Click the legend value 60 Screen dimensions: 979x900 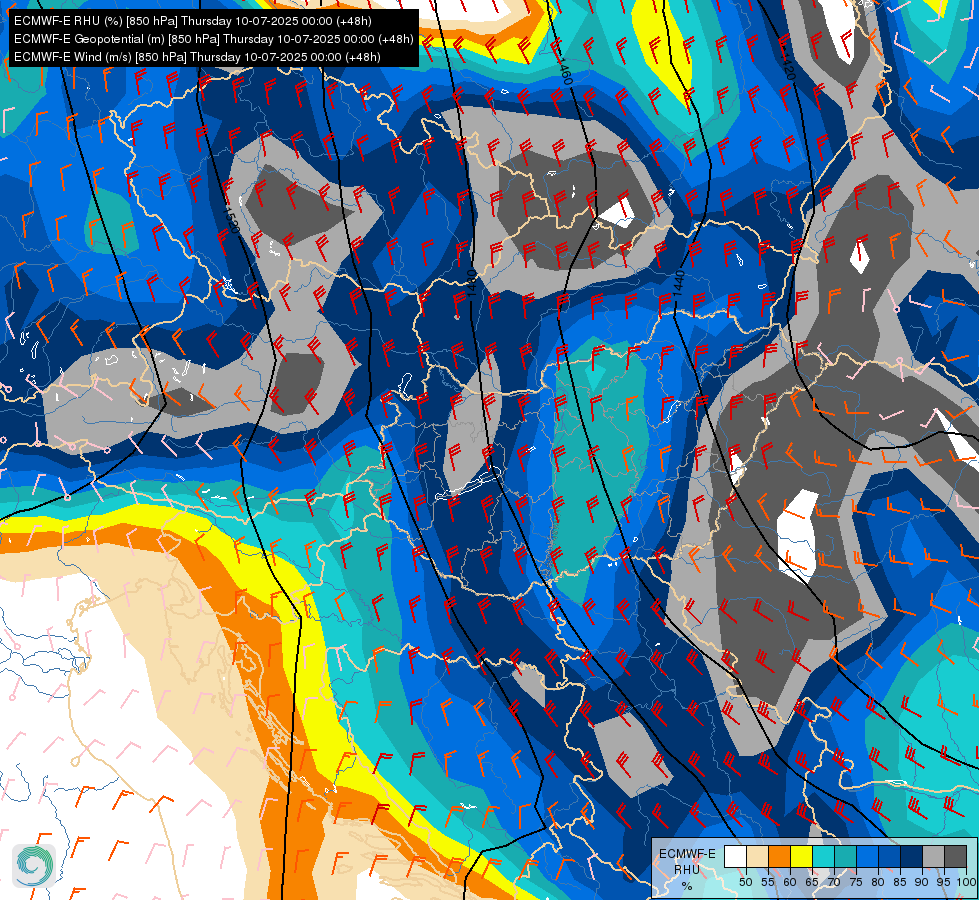click(x=790, y=882)
